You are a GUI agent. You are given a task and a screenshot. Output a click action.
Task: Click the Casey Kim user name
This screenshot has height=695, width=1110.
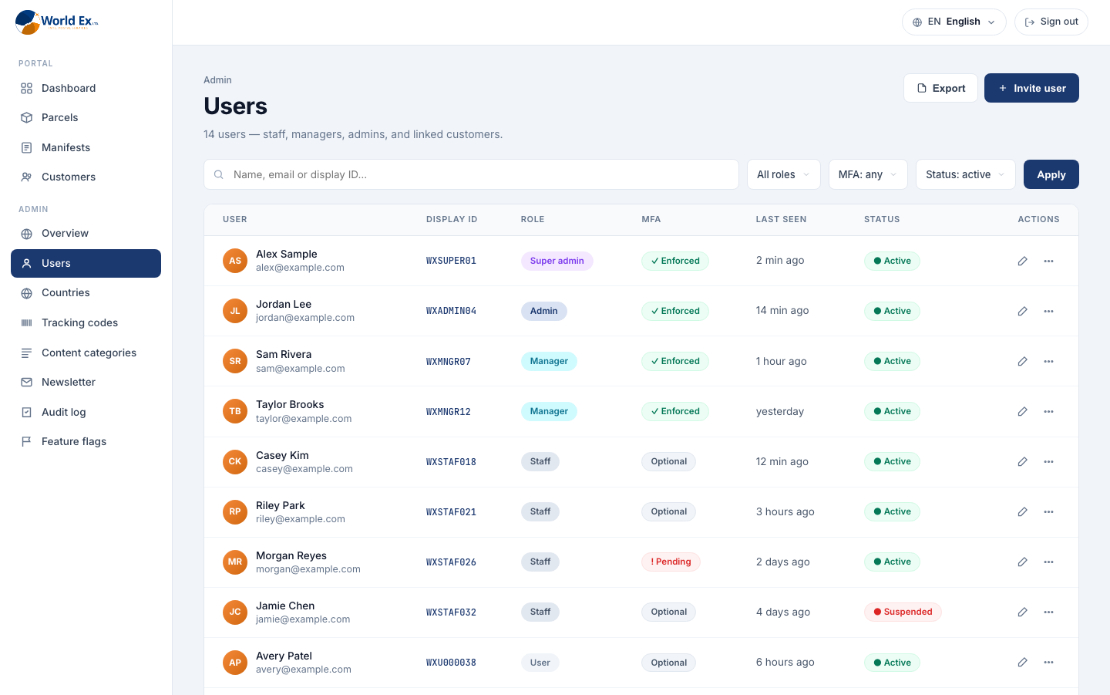(x=282, y=455)
